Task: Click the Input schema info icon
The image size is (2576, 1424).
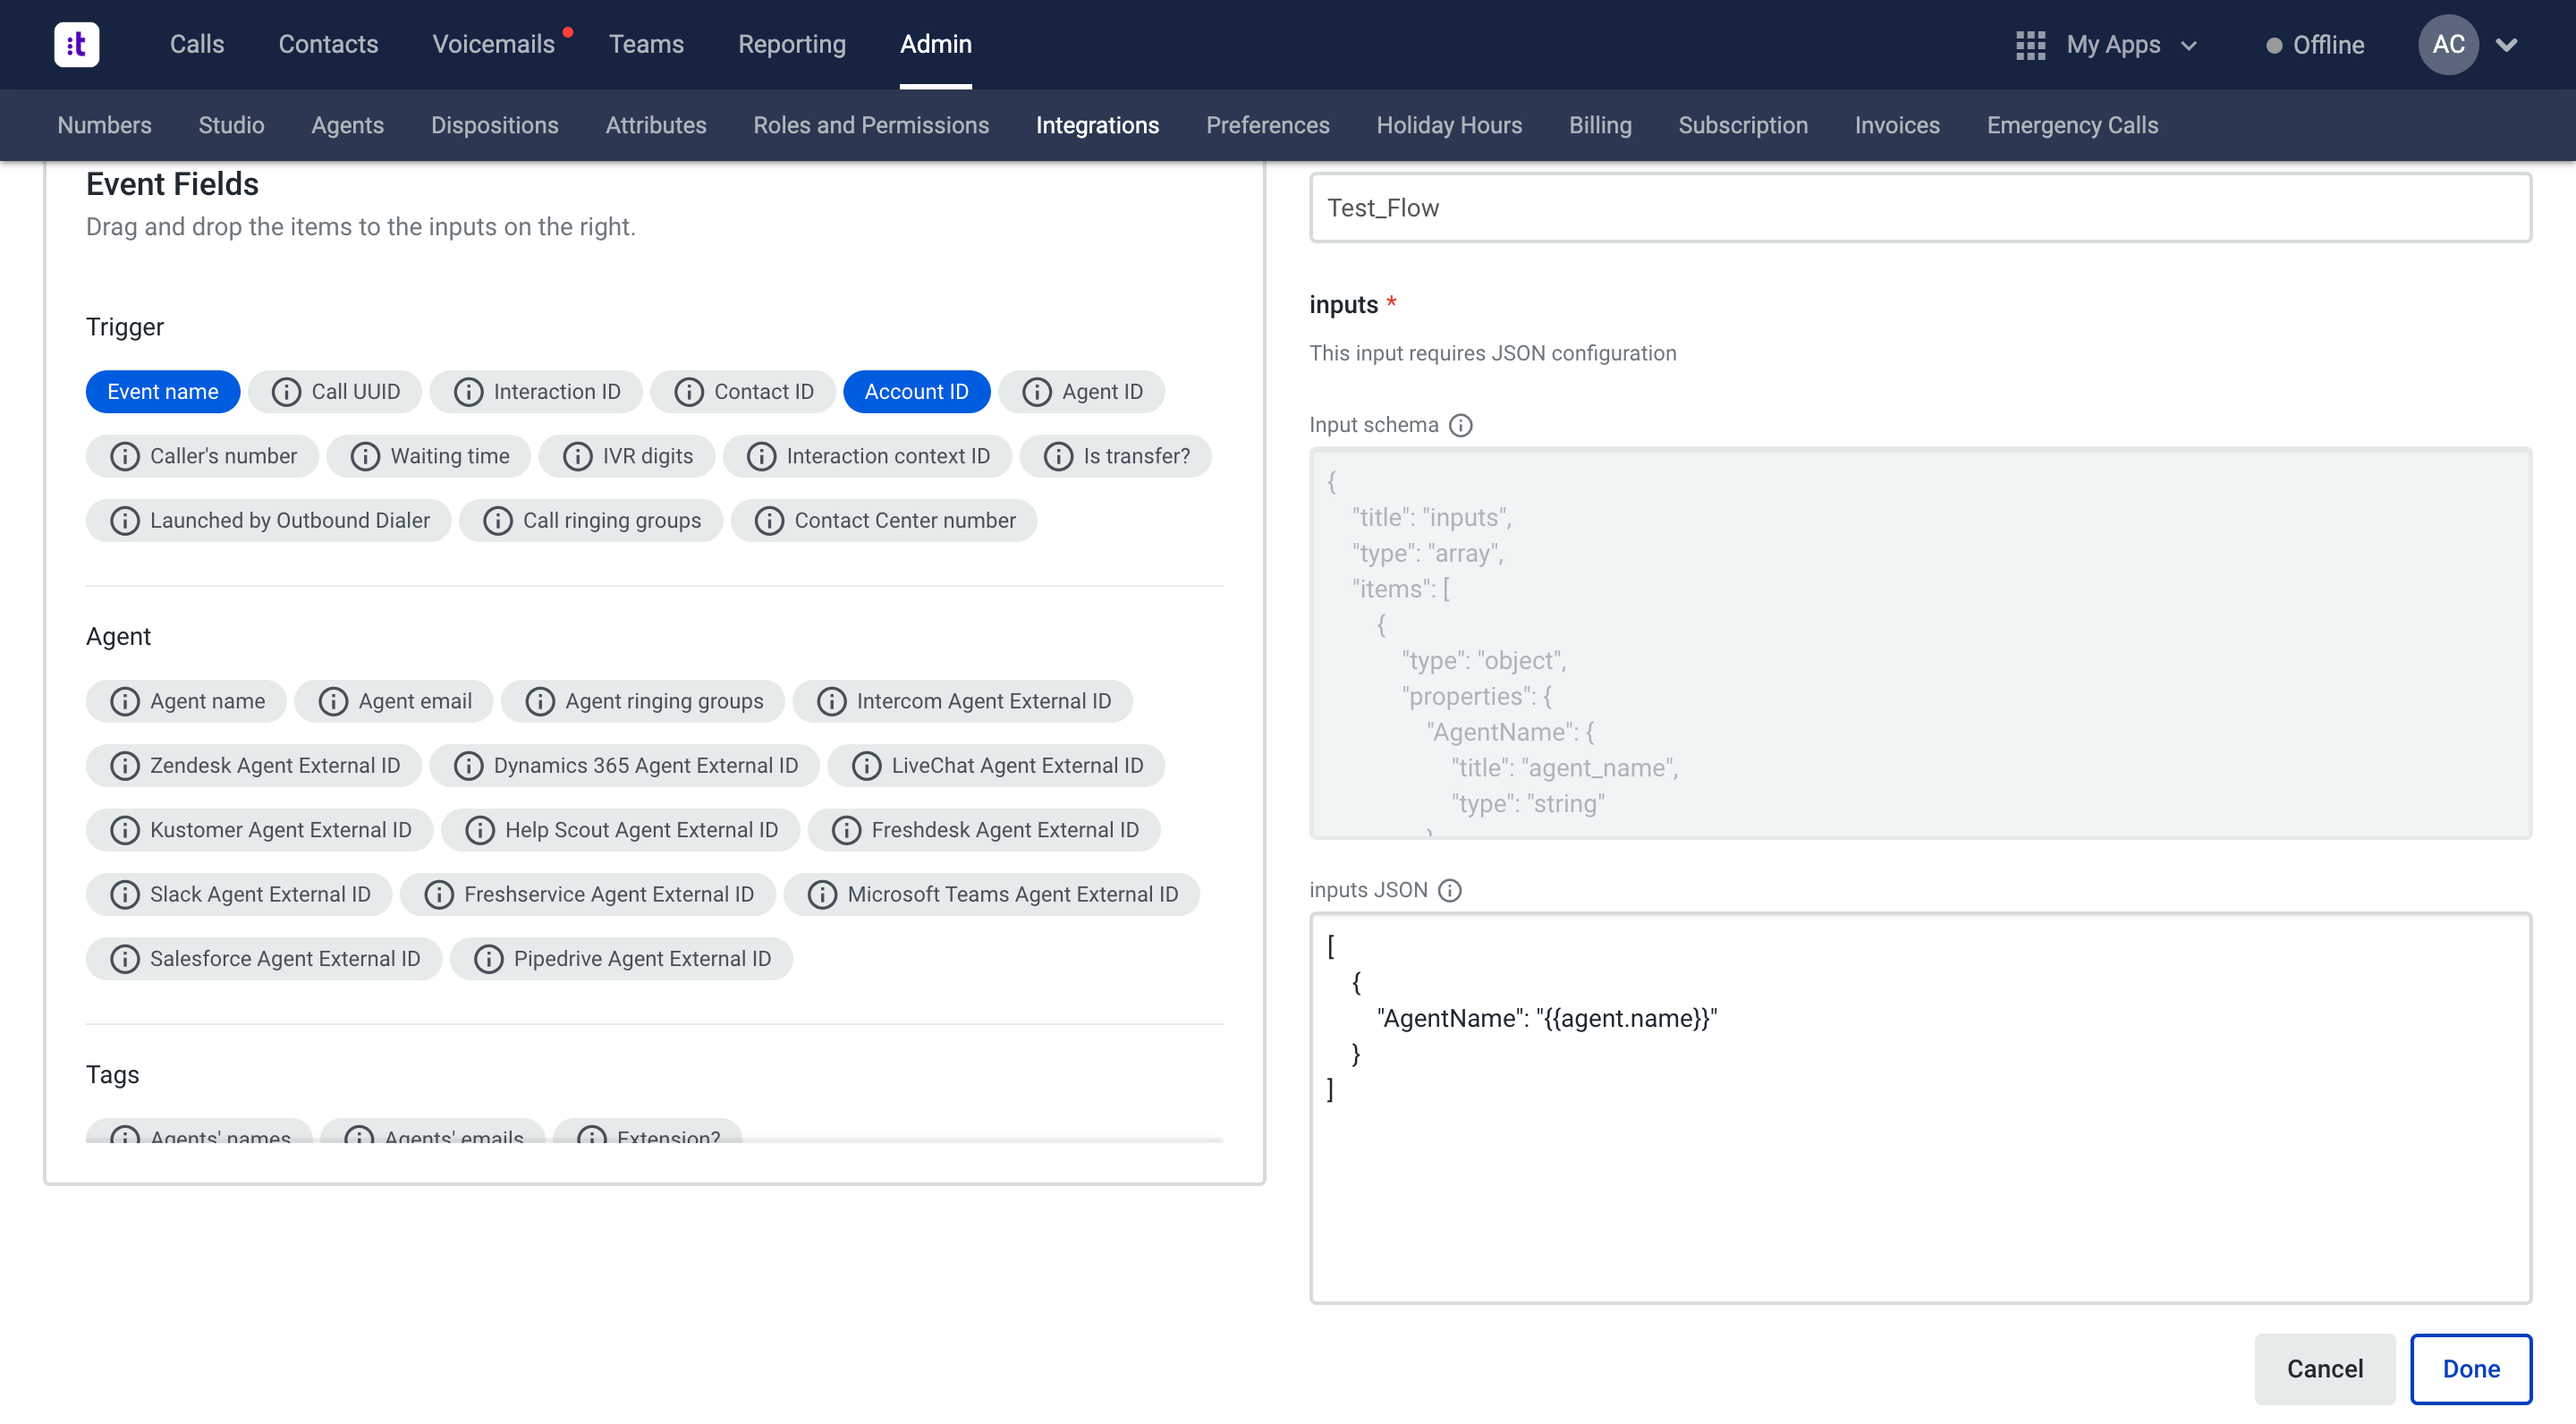Action: pyautogui.click(x=1461, y=425)
